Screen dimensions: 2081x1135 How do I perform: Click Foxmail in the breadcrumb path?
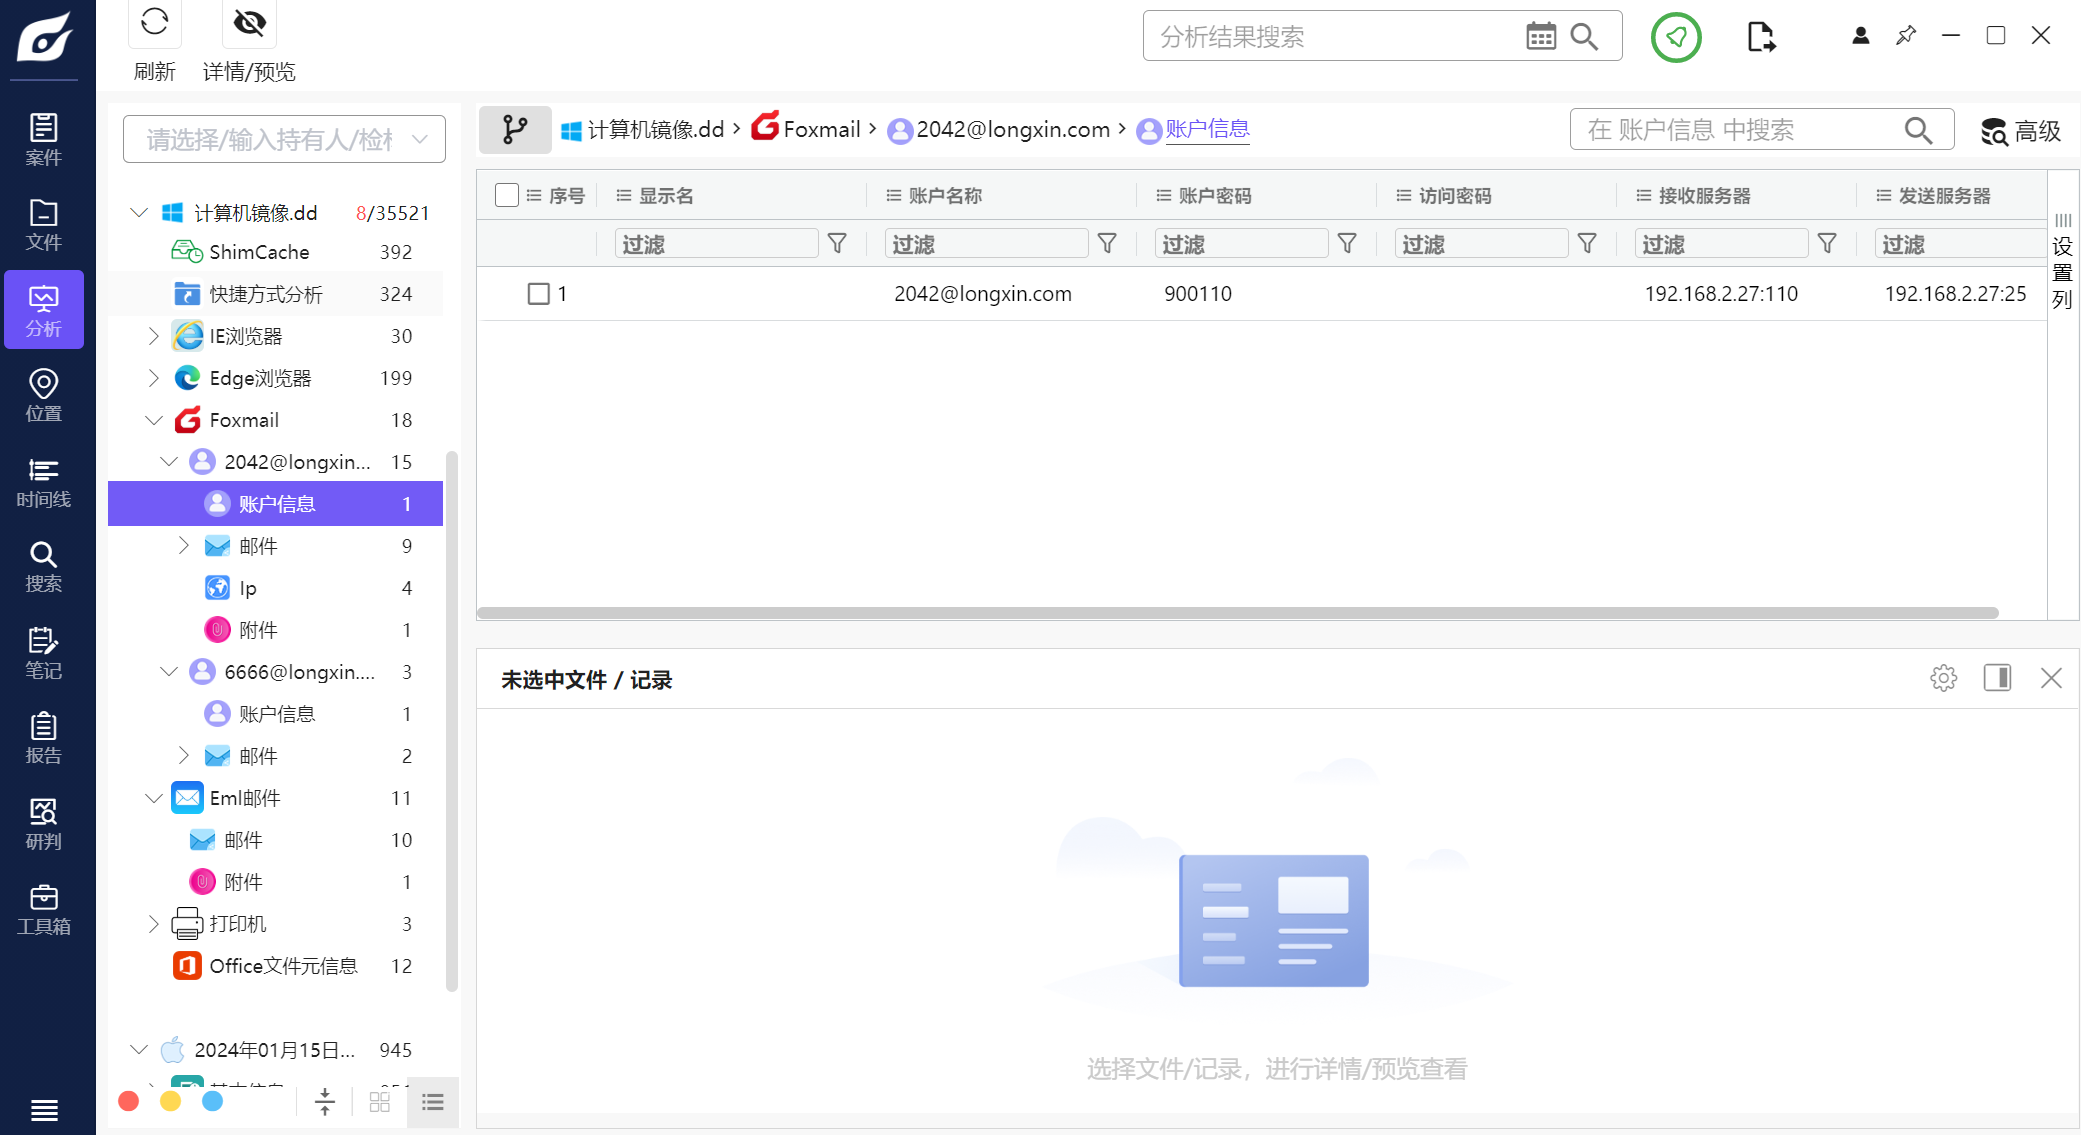coord(821,130)
